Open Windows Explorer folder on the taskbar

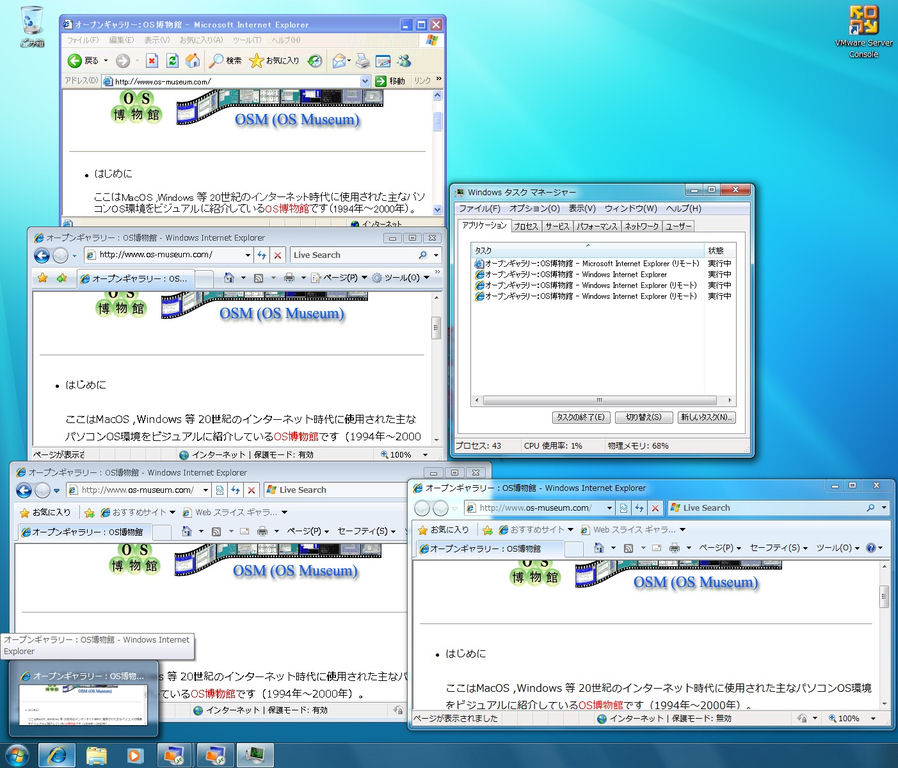tap(96, 755)
